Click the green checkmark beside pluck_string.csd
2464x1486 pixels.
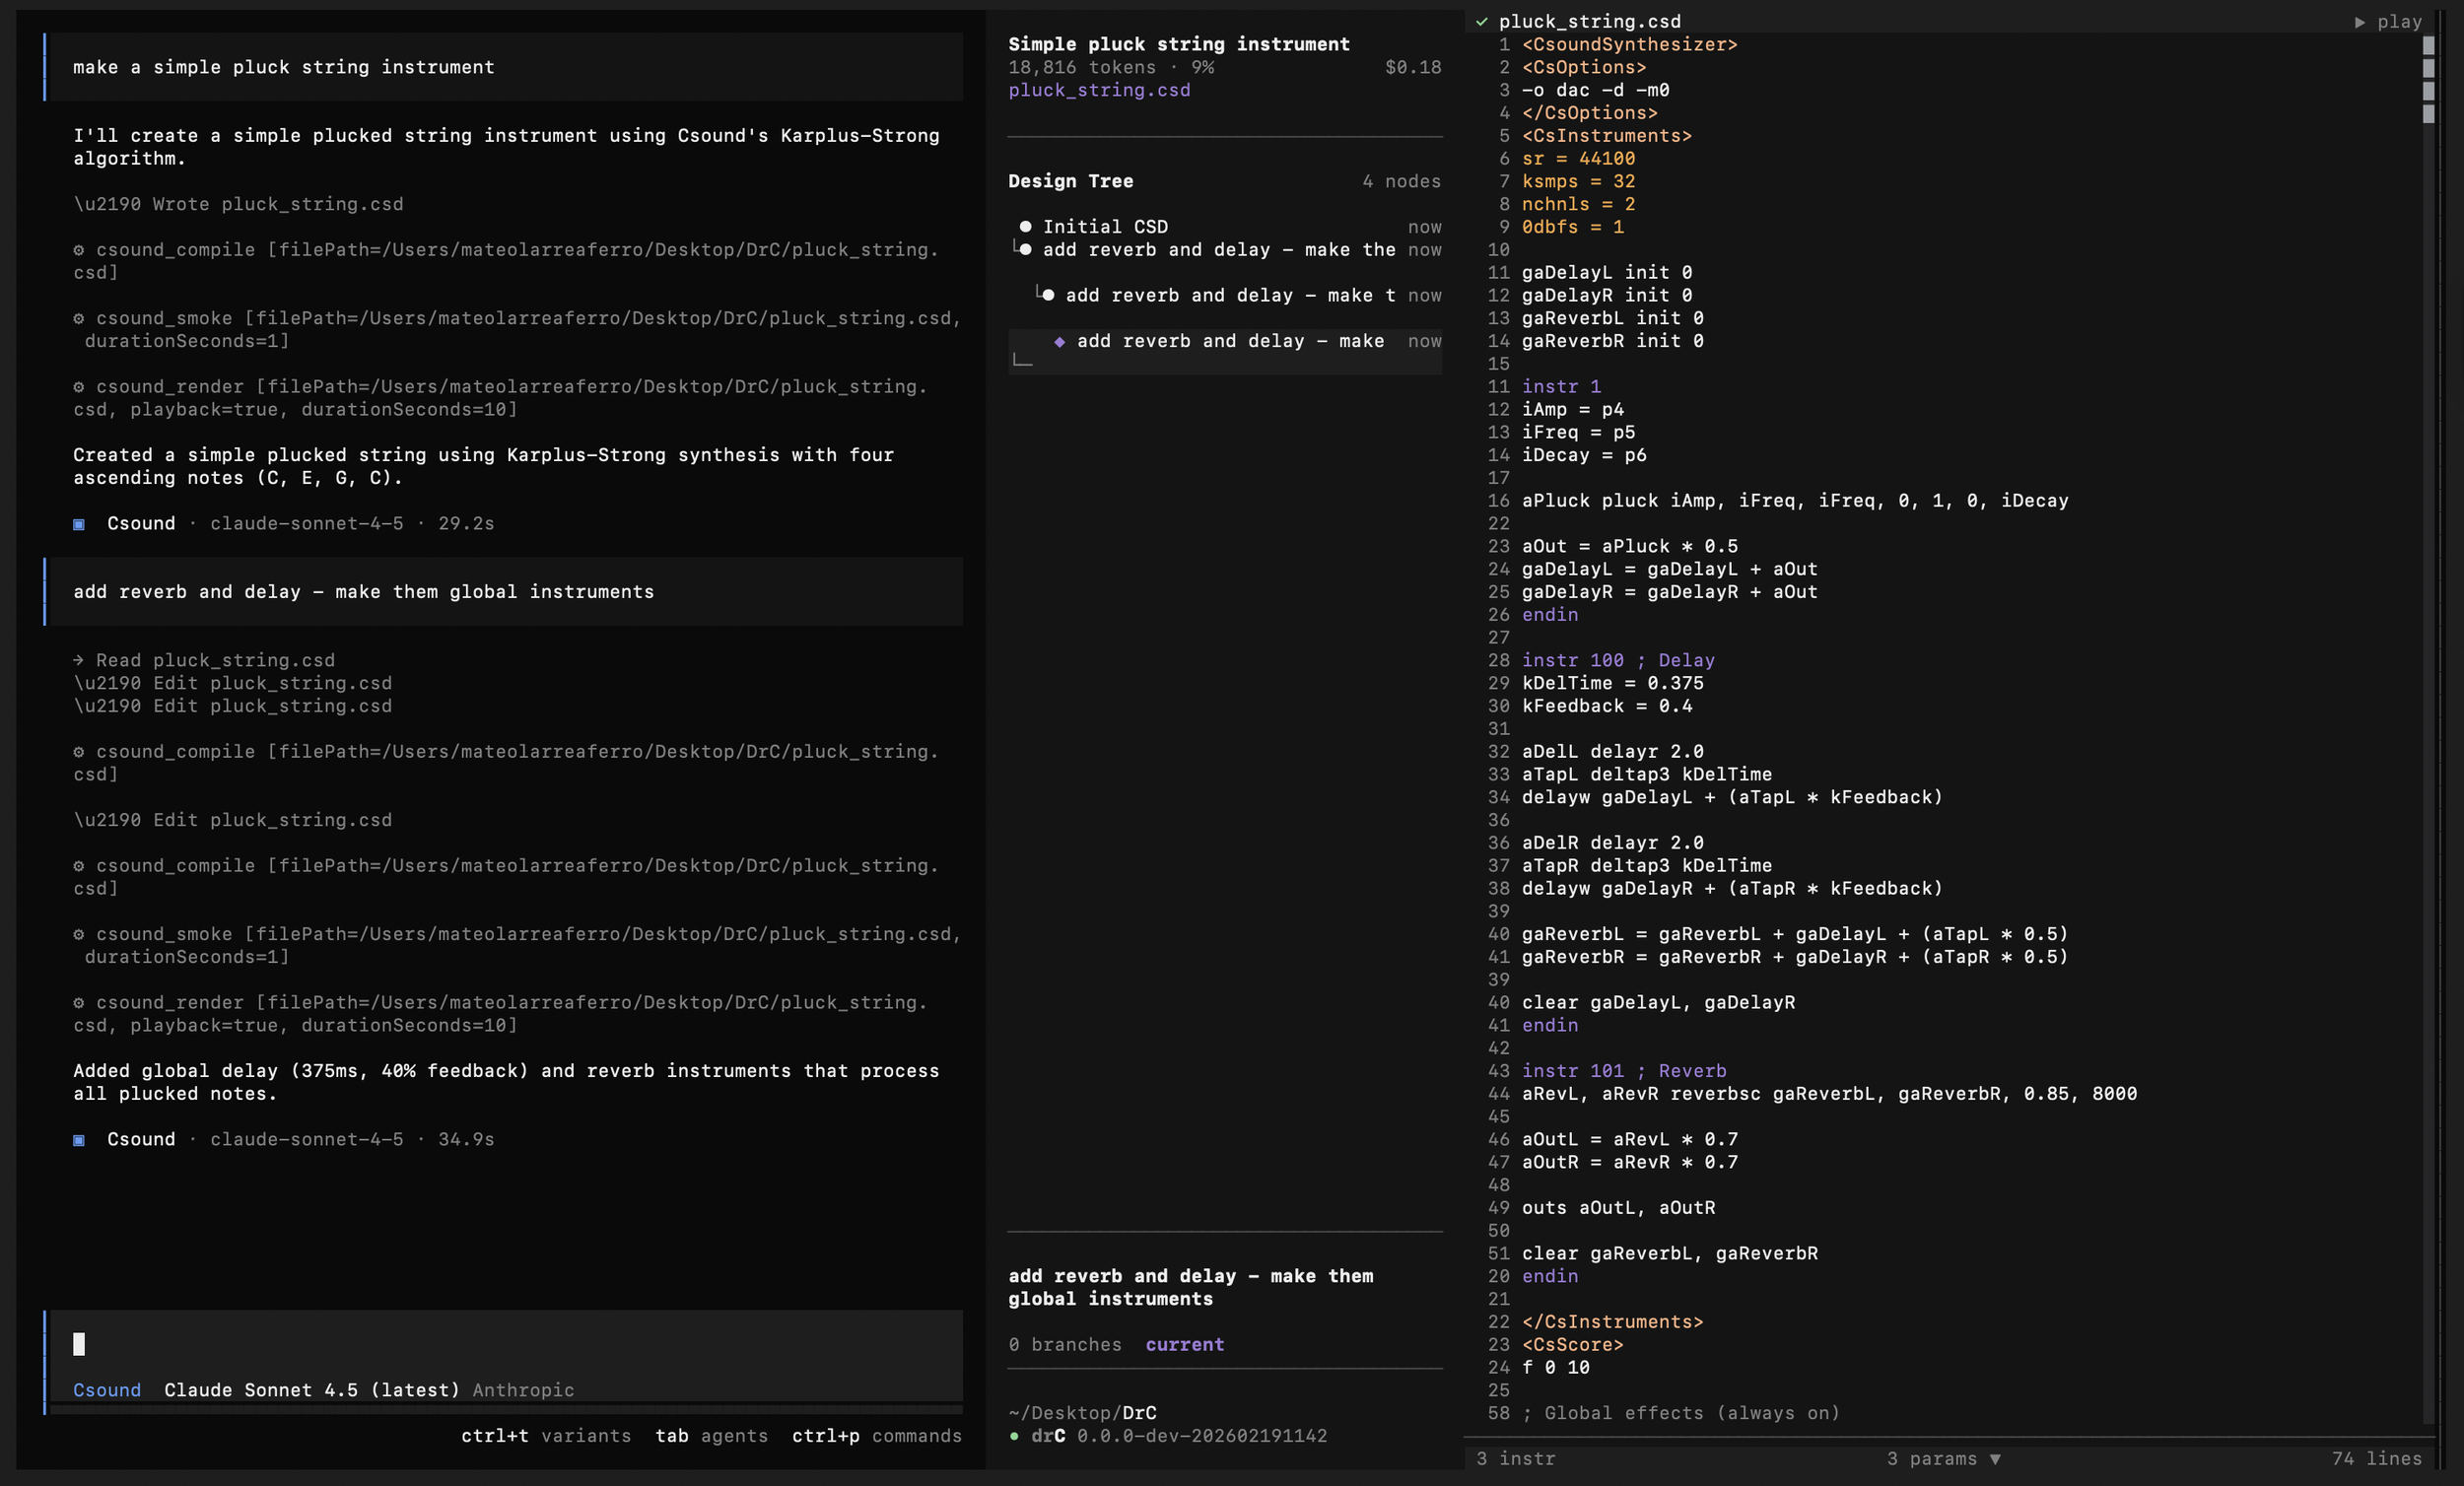(1481, 22)
